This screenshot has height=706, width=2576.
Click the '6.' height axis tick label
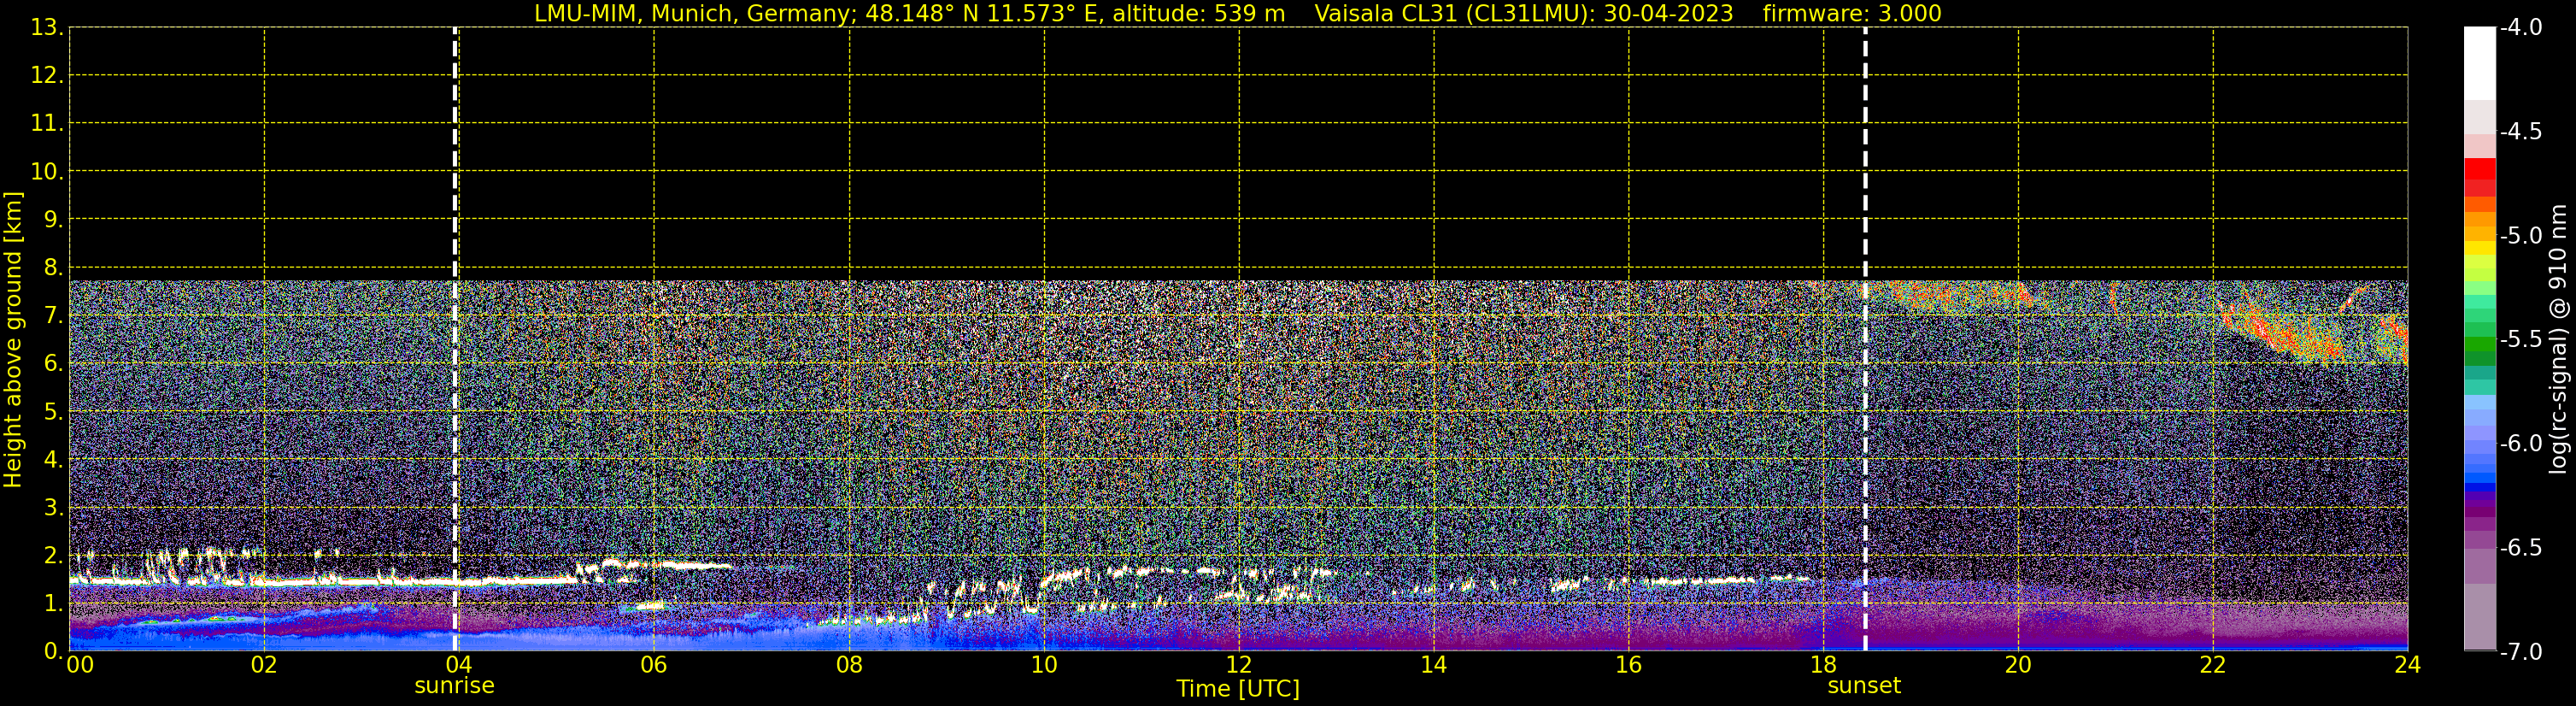coord(54,364)
